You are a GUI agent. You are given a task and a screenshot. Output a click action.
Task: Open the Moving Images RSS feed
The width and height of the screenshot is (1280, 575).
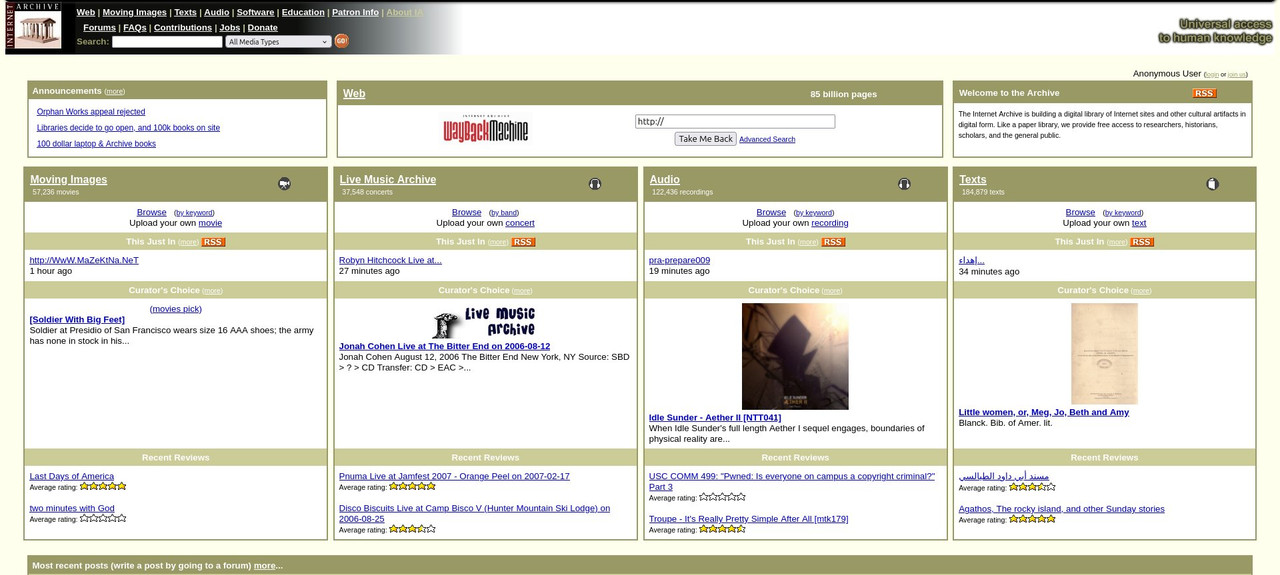pyautogui.click(x=213, y=242)
